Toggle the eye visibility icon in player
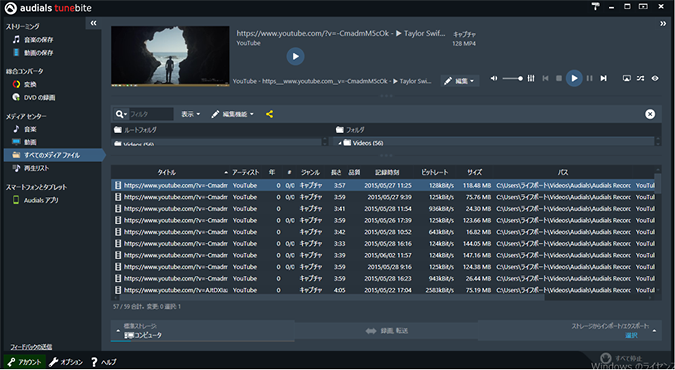This screenshot has width=675, height=370. pos(655,78)
